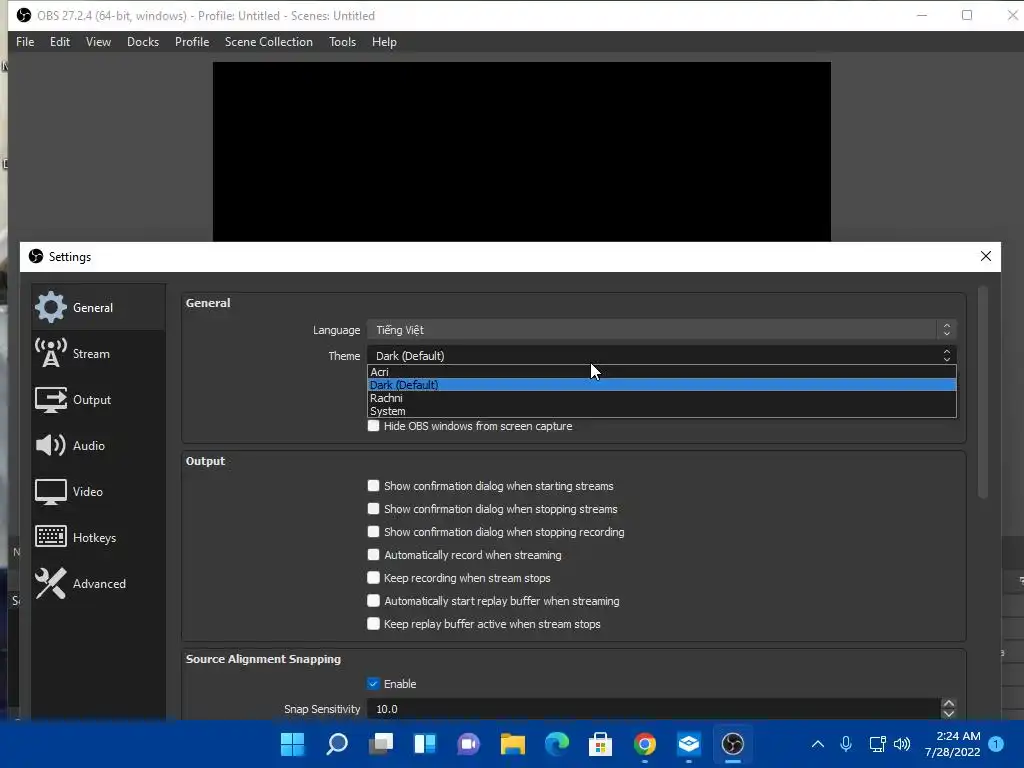Check Keep replay buffer active when stream stops
The image size is (1024, 768).
click(374, 624)
